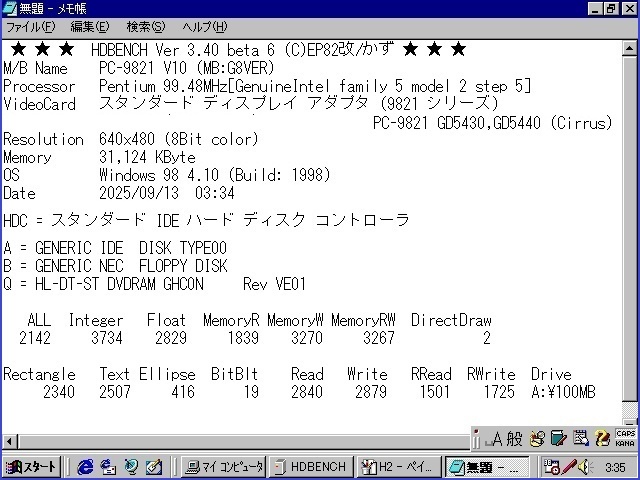Click the MemoryW score value 3270
640x480 pixels.
[307, 338]
